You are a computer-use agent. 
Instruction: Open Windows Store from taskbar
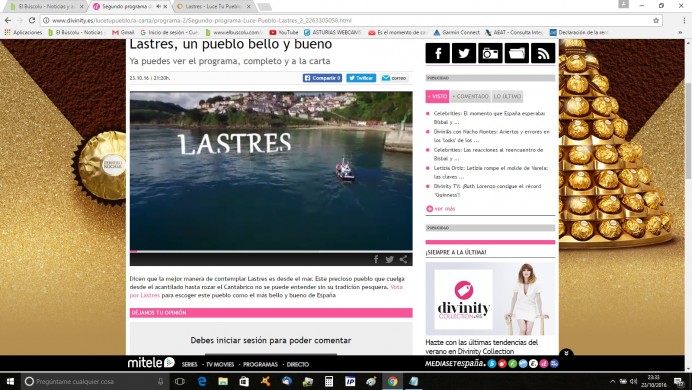pyautogui.click(x=244, y=381)
